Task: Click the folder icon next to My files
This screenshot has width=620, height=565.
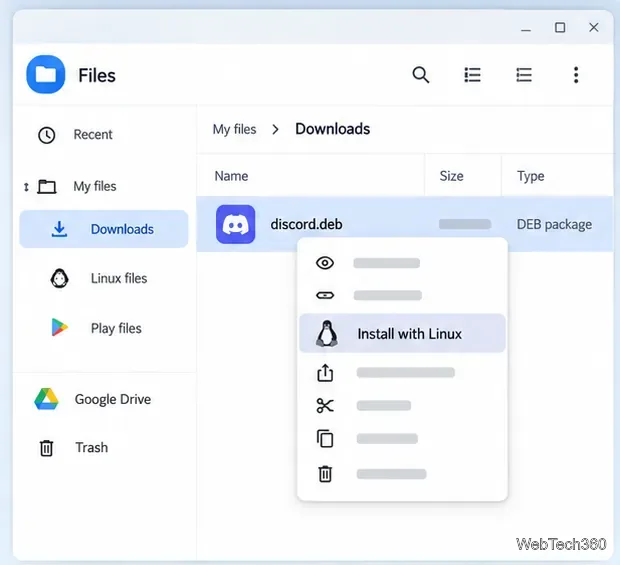Action: (x=47, y=186)
